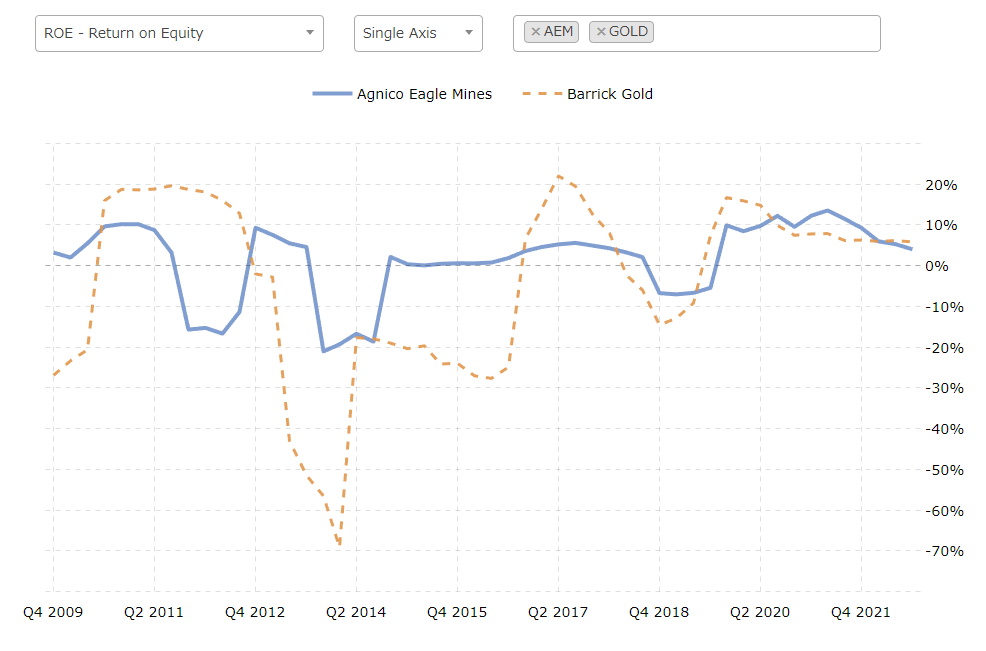Expand the Single Axis dropdown arrow

click(x=468, y=33)
